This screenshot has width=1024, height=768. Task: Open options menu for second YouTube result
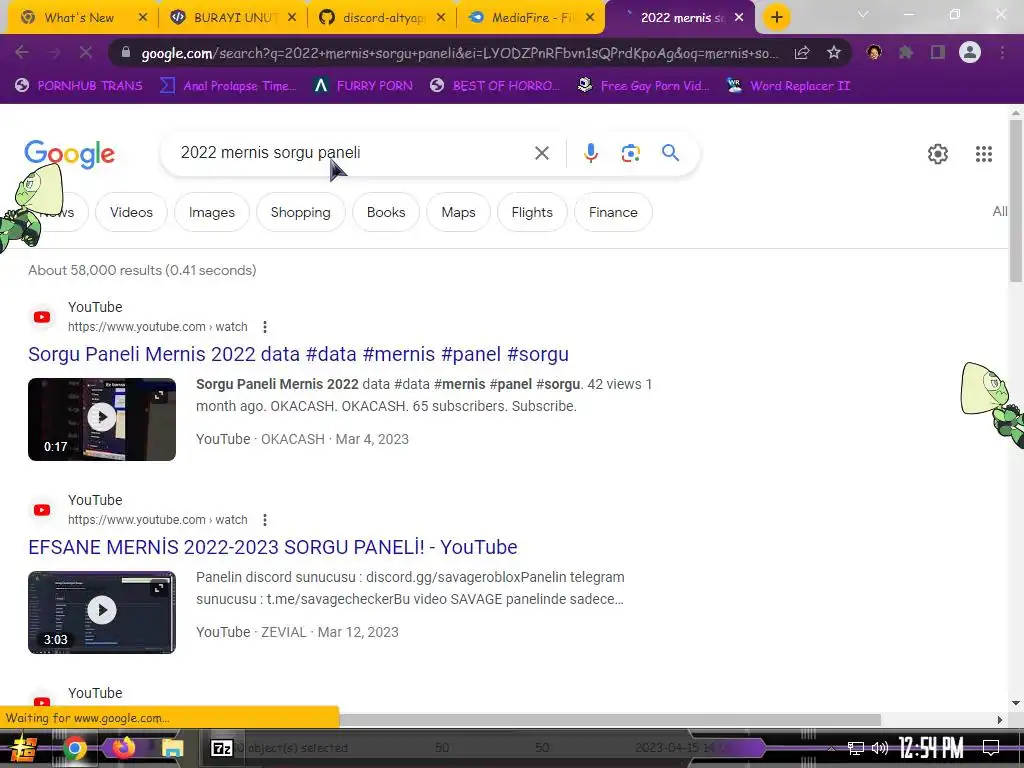[264, 520]
